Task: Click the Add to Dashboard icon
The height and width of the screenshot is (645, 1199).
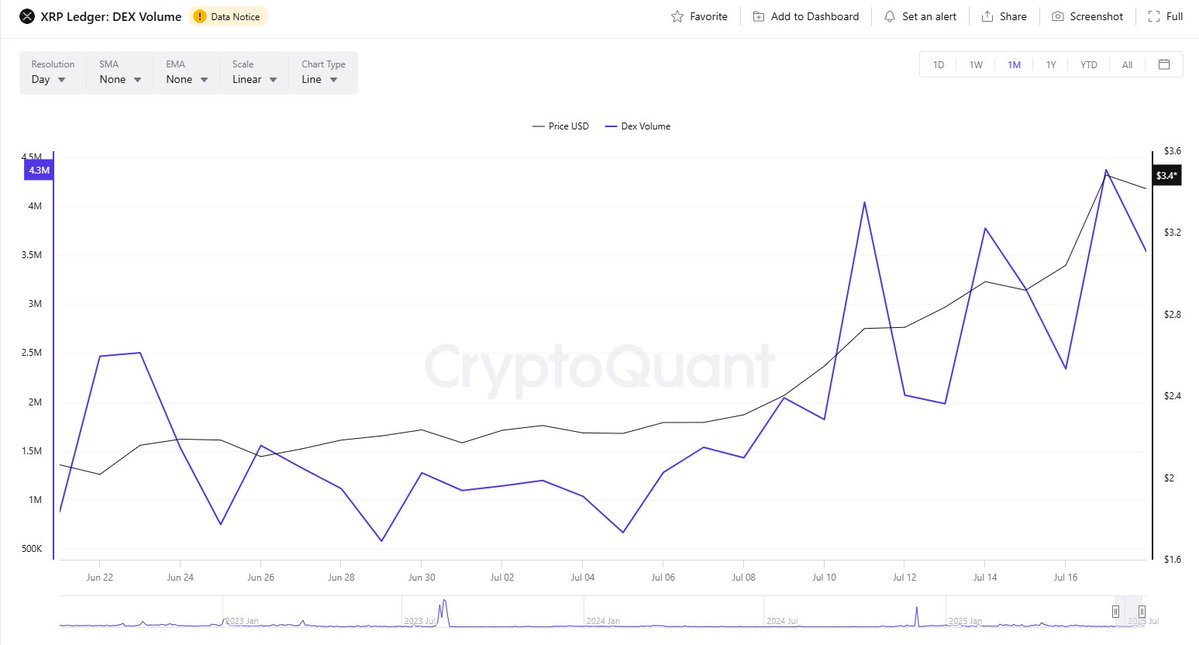Action: 759,16
